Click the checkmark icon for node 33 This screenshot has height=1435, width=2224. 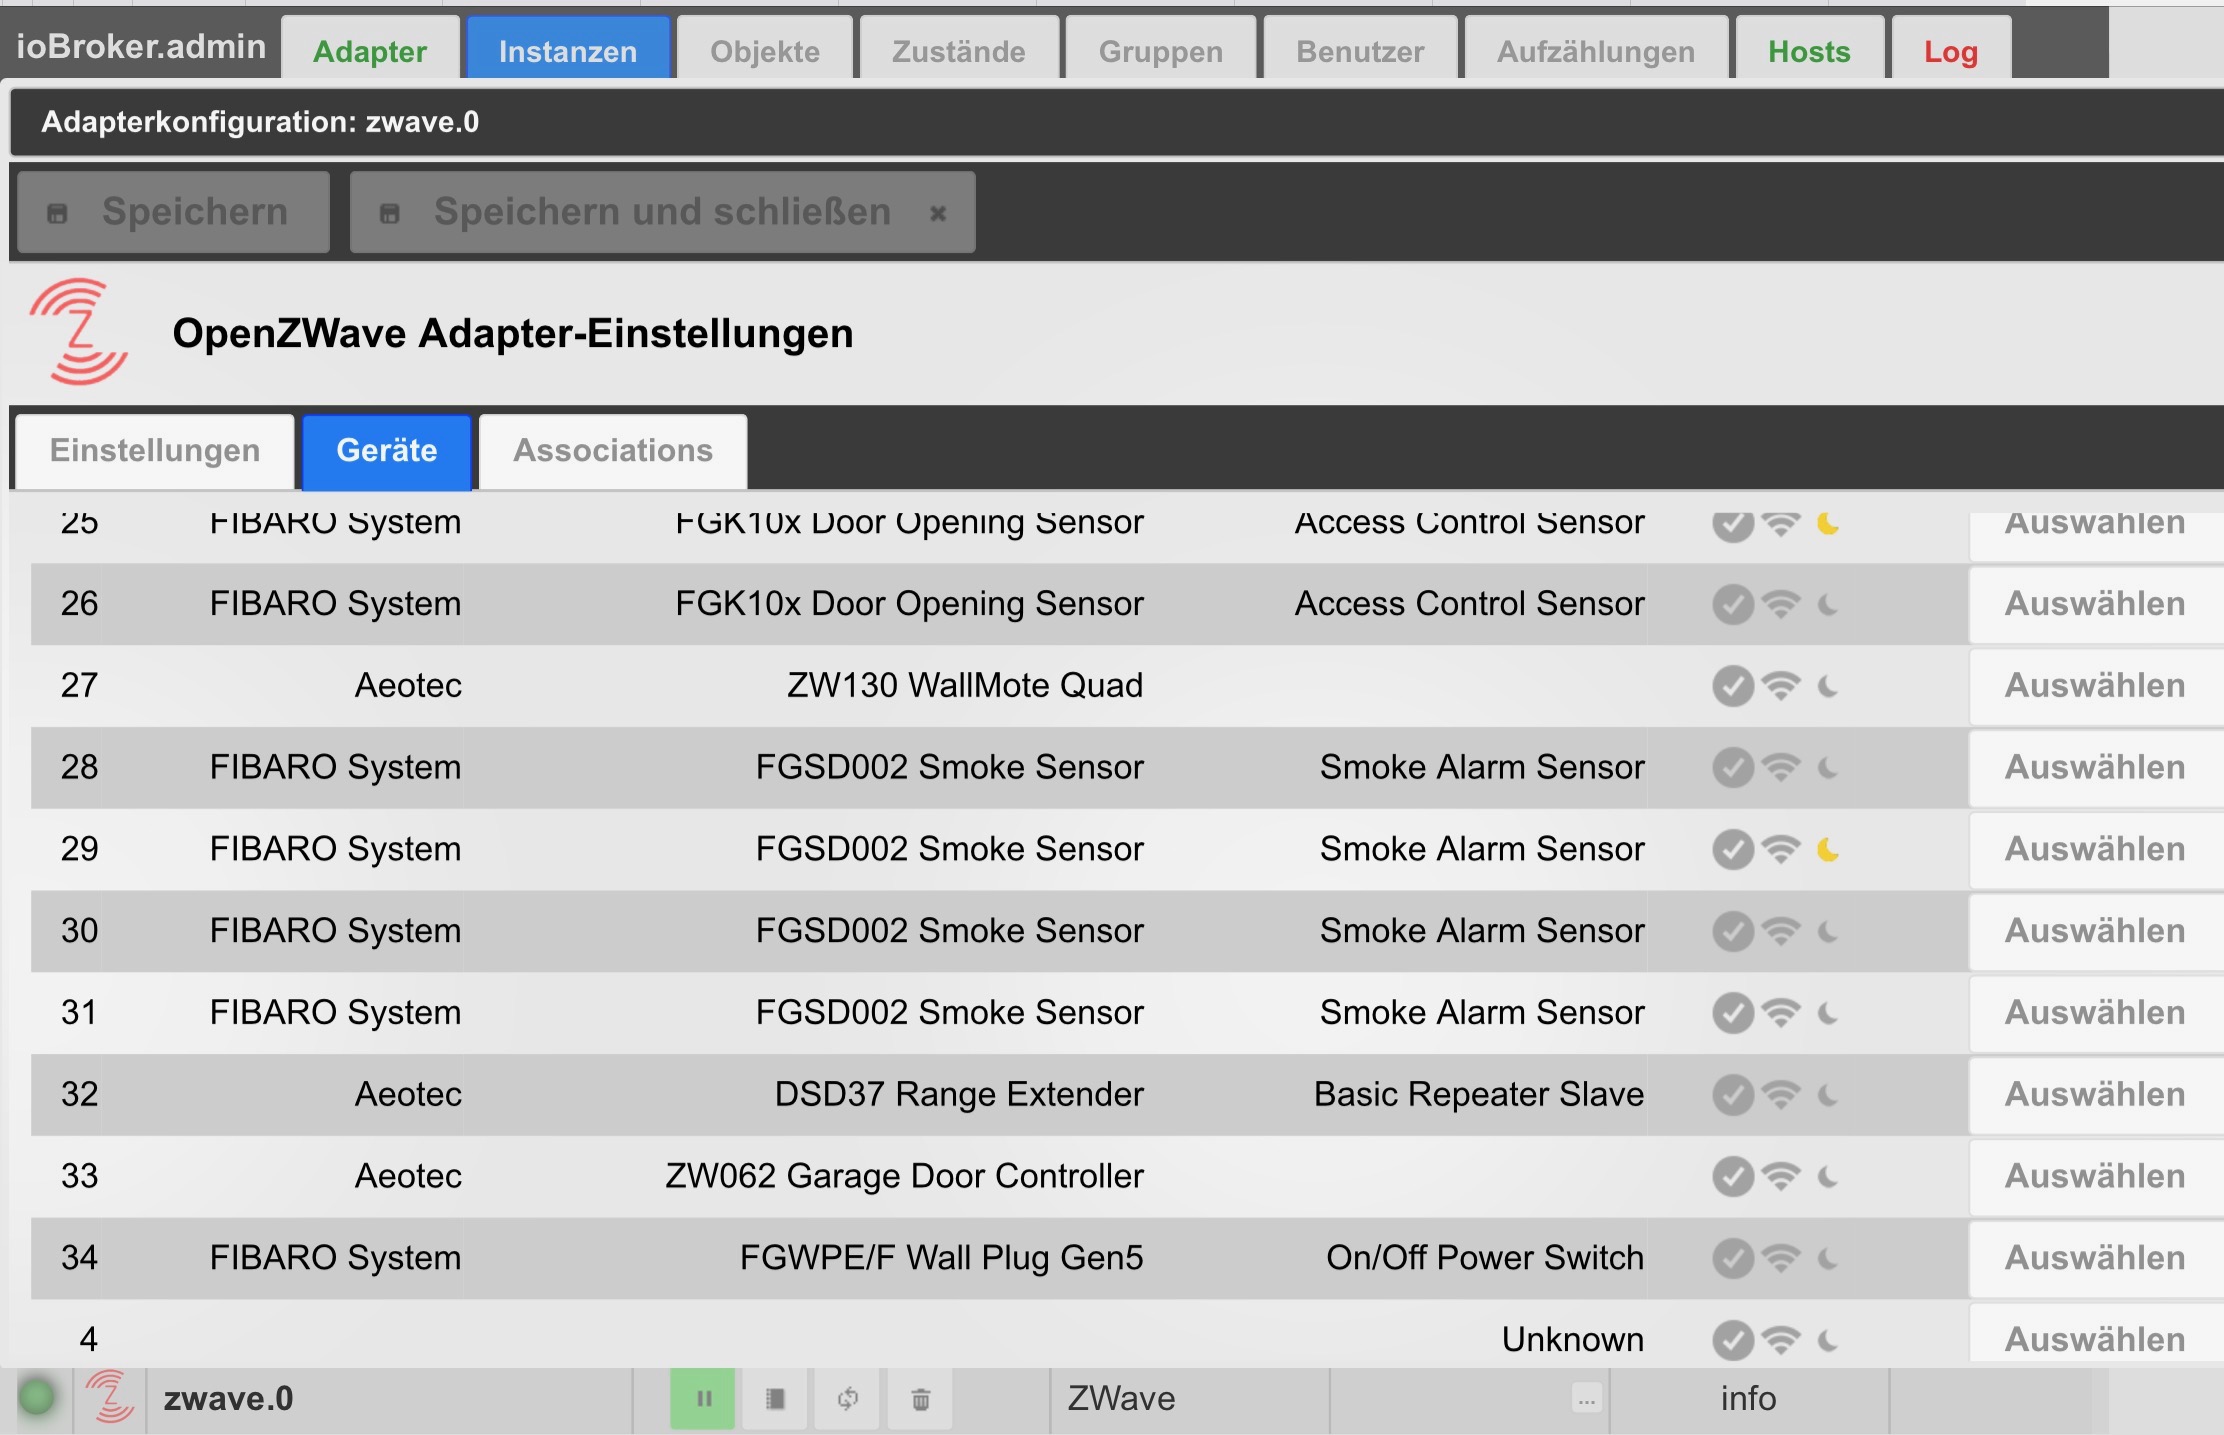click(1733, 1177)
